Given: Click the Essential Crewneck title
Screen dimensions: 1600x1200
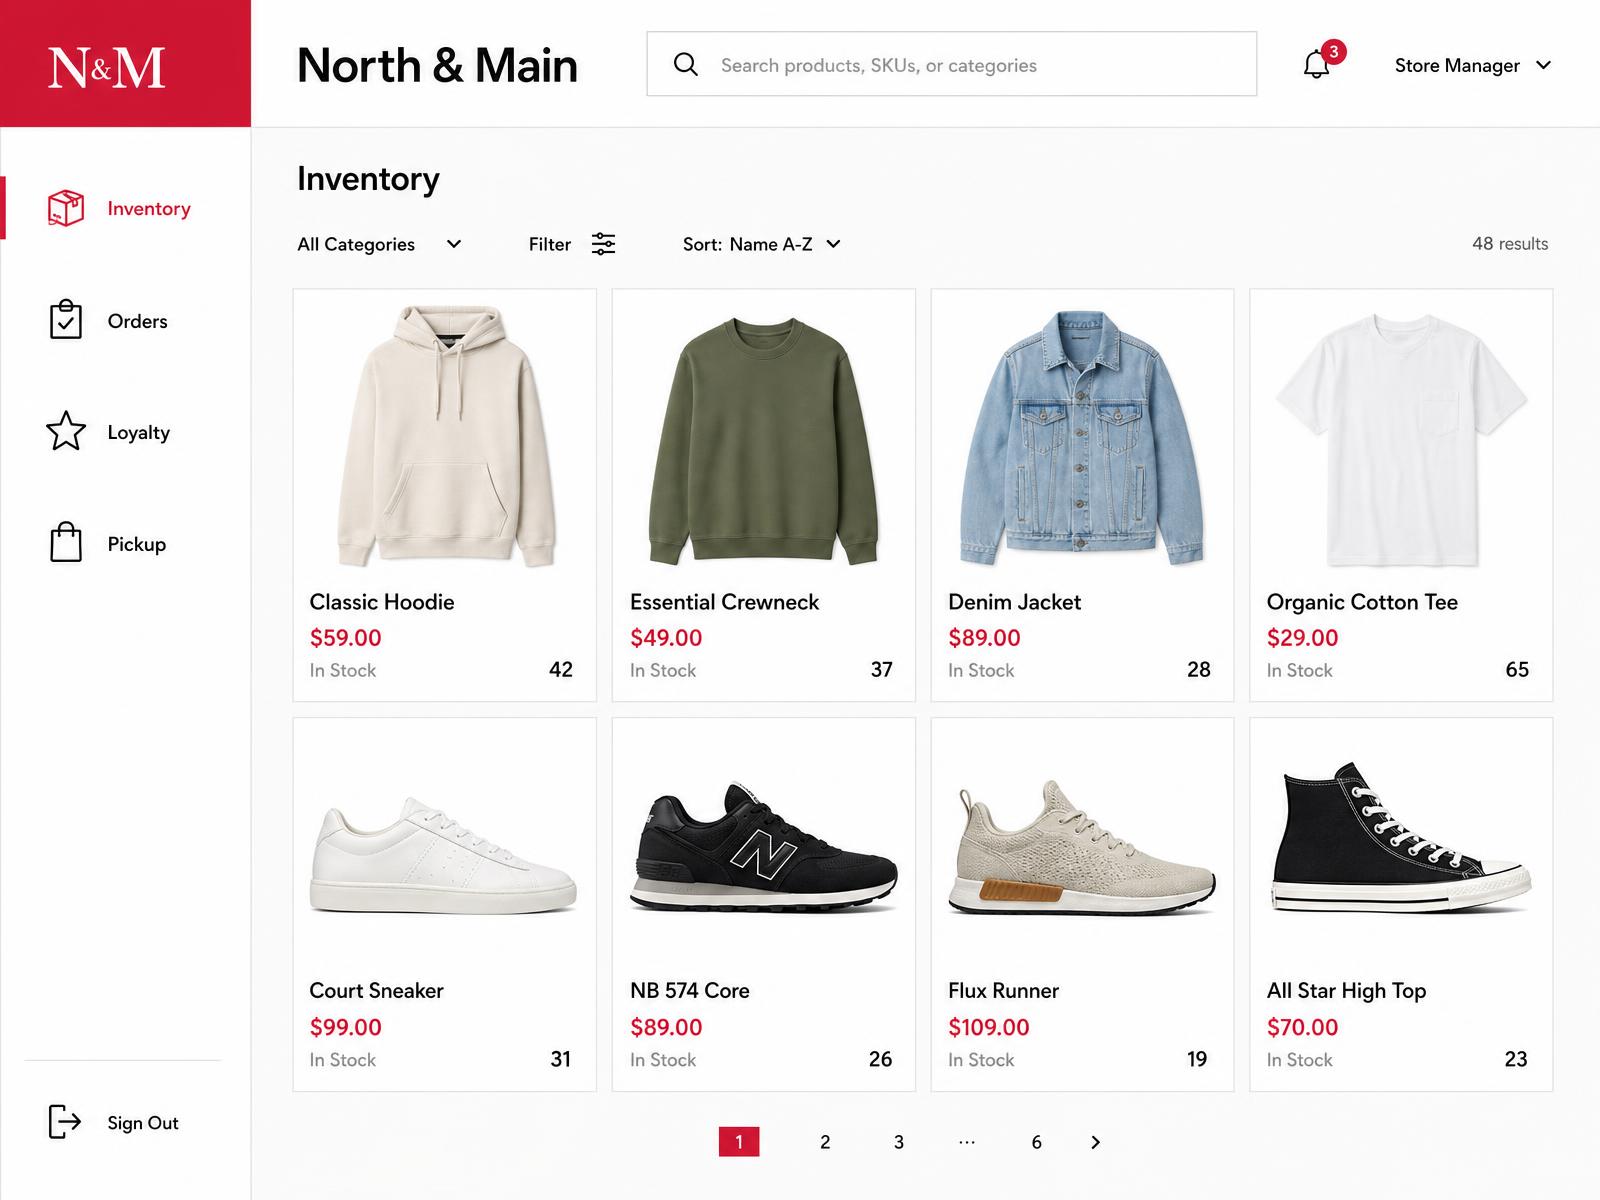Looking at the screenshot, I should (x=724, y=602).
